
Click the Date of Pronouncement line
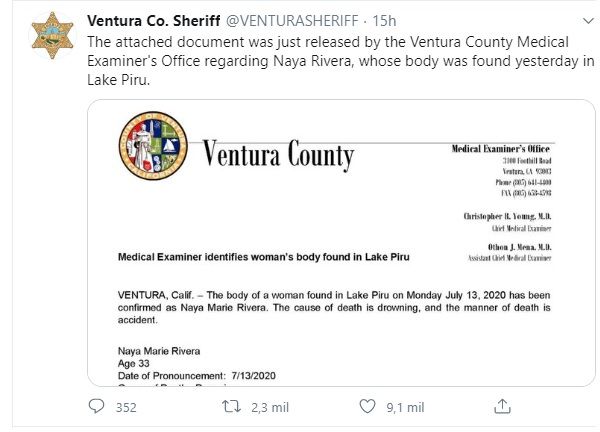[197, 376]
